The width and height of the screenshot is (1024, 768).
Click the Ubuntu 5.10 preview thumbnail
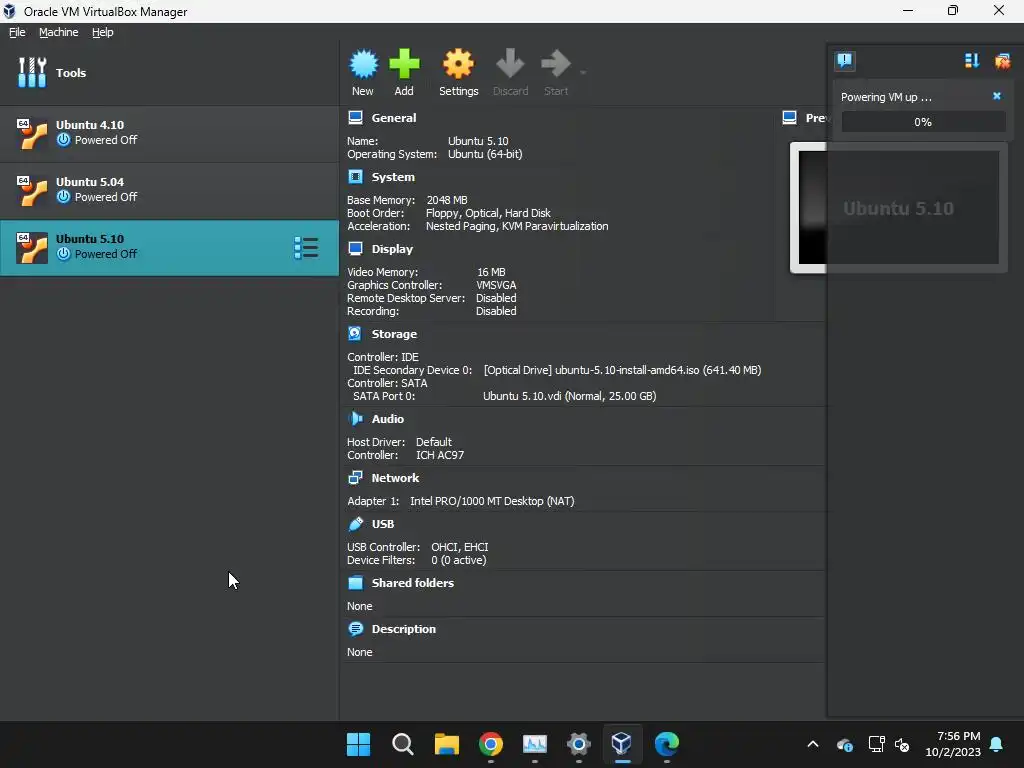(898, 208)
